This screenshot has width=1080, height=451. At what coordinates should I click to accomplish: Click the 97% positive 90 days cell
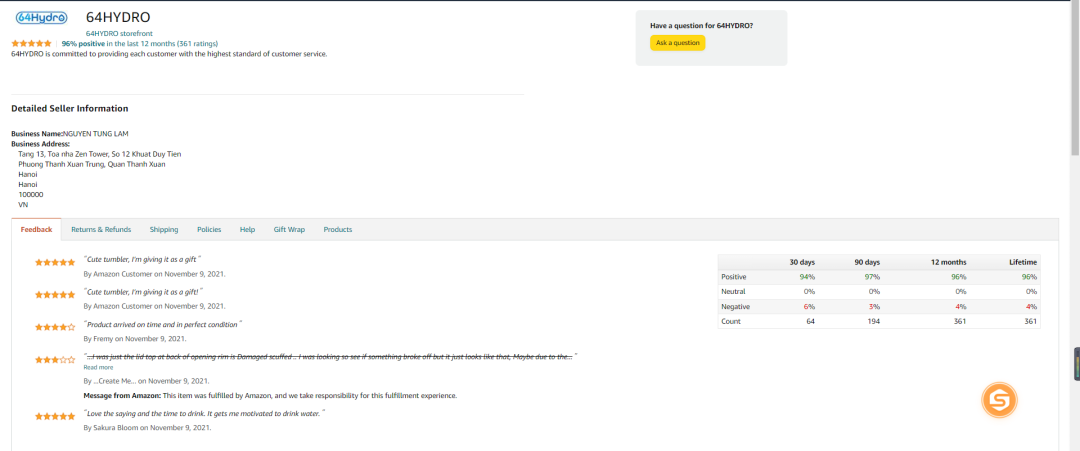click(x=871, y=277)
